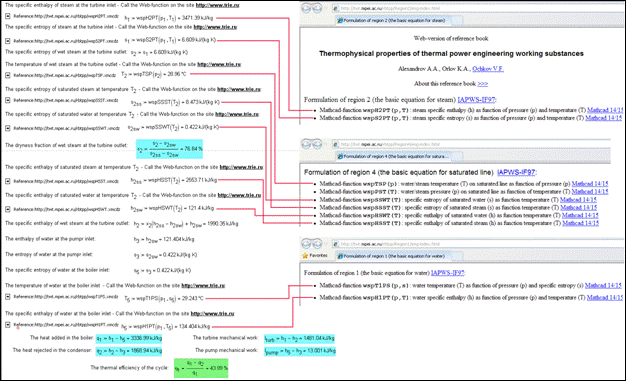Open Mathcad 14/15 link for wspS2PT function
The image size is (626, 381).
click(604, 118)
